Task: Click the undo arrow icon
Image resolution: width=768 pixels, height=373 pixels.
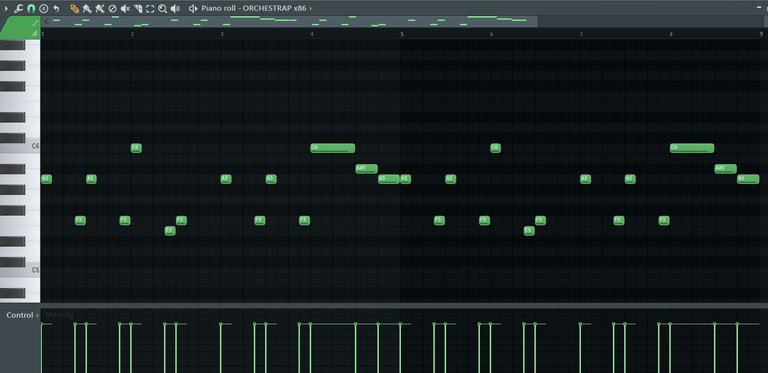Action: click(x=56, y=8)
